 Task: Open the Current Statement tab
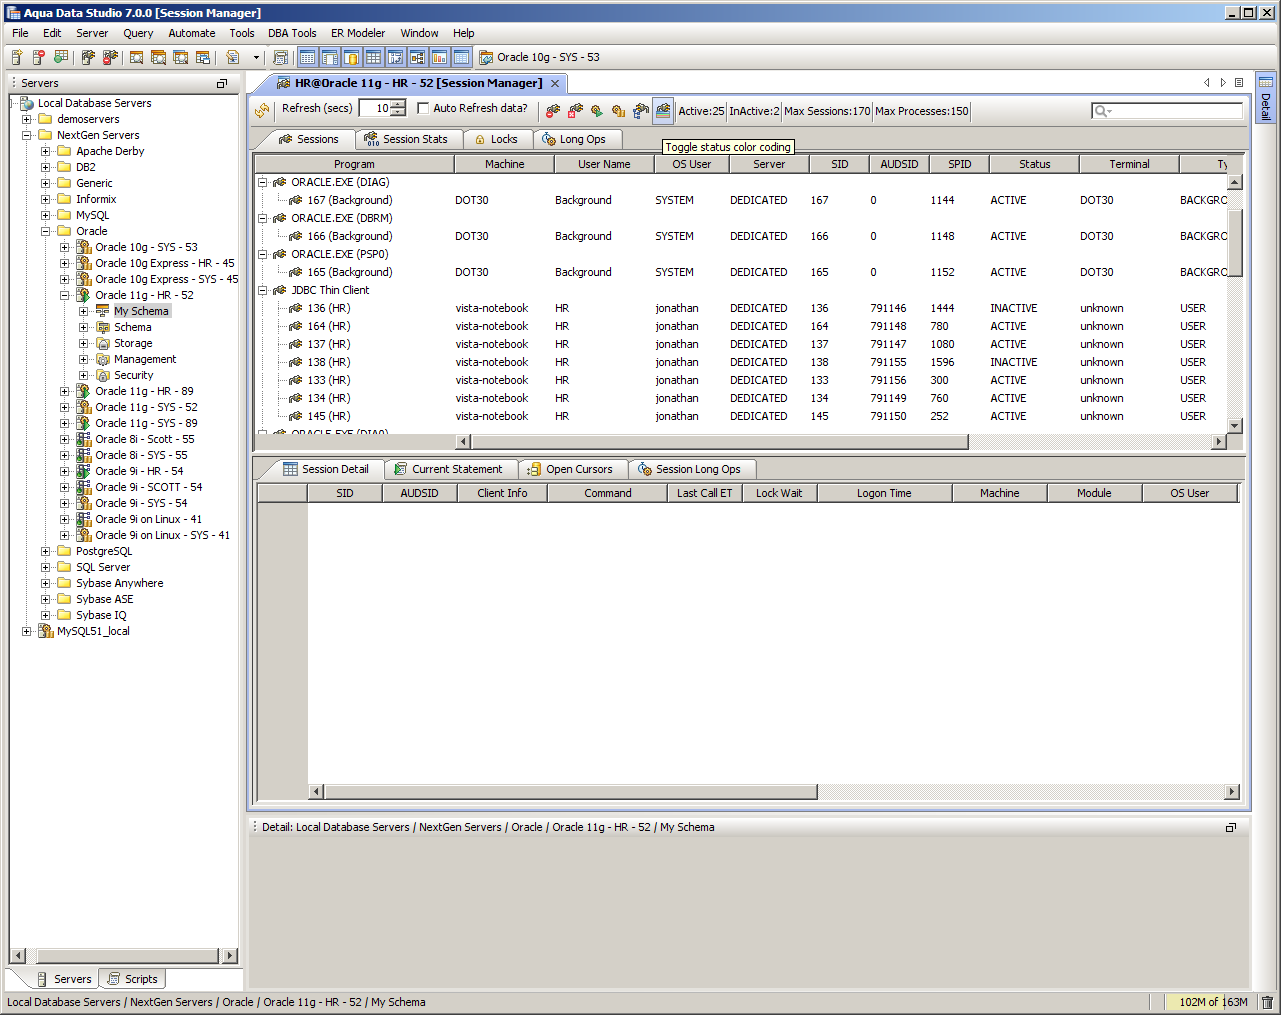[x=449, y=469]
